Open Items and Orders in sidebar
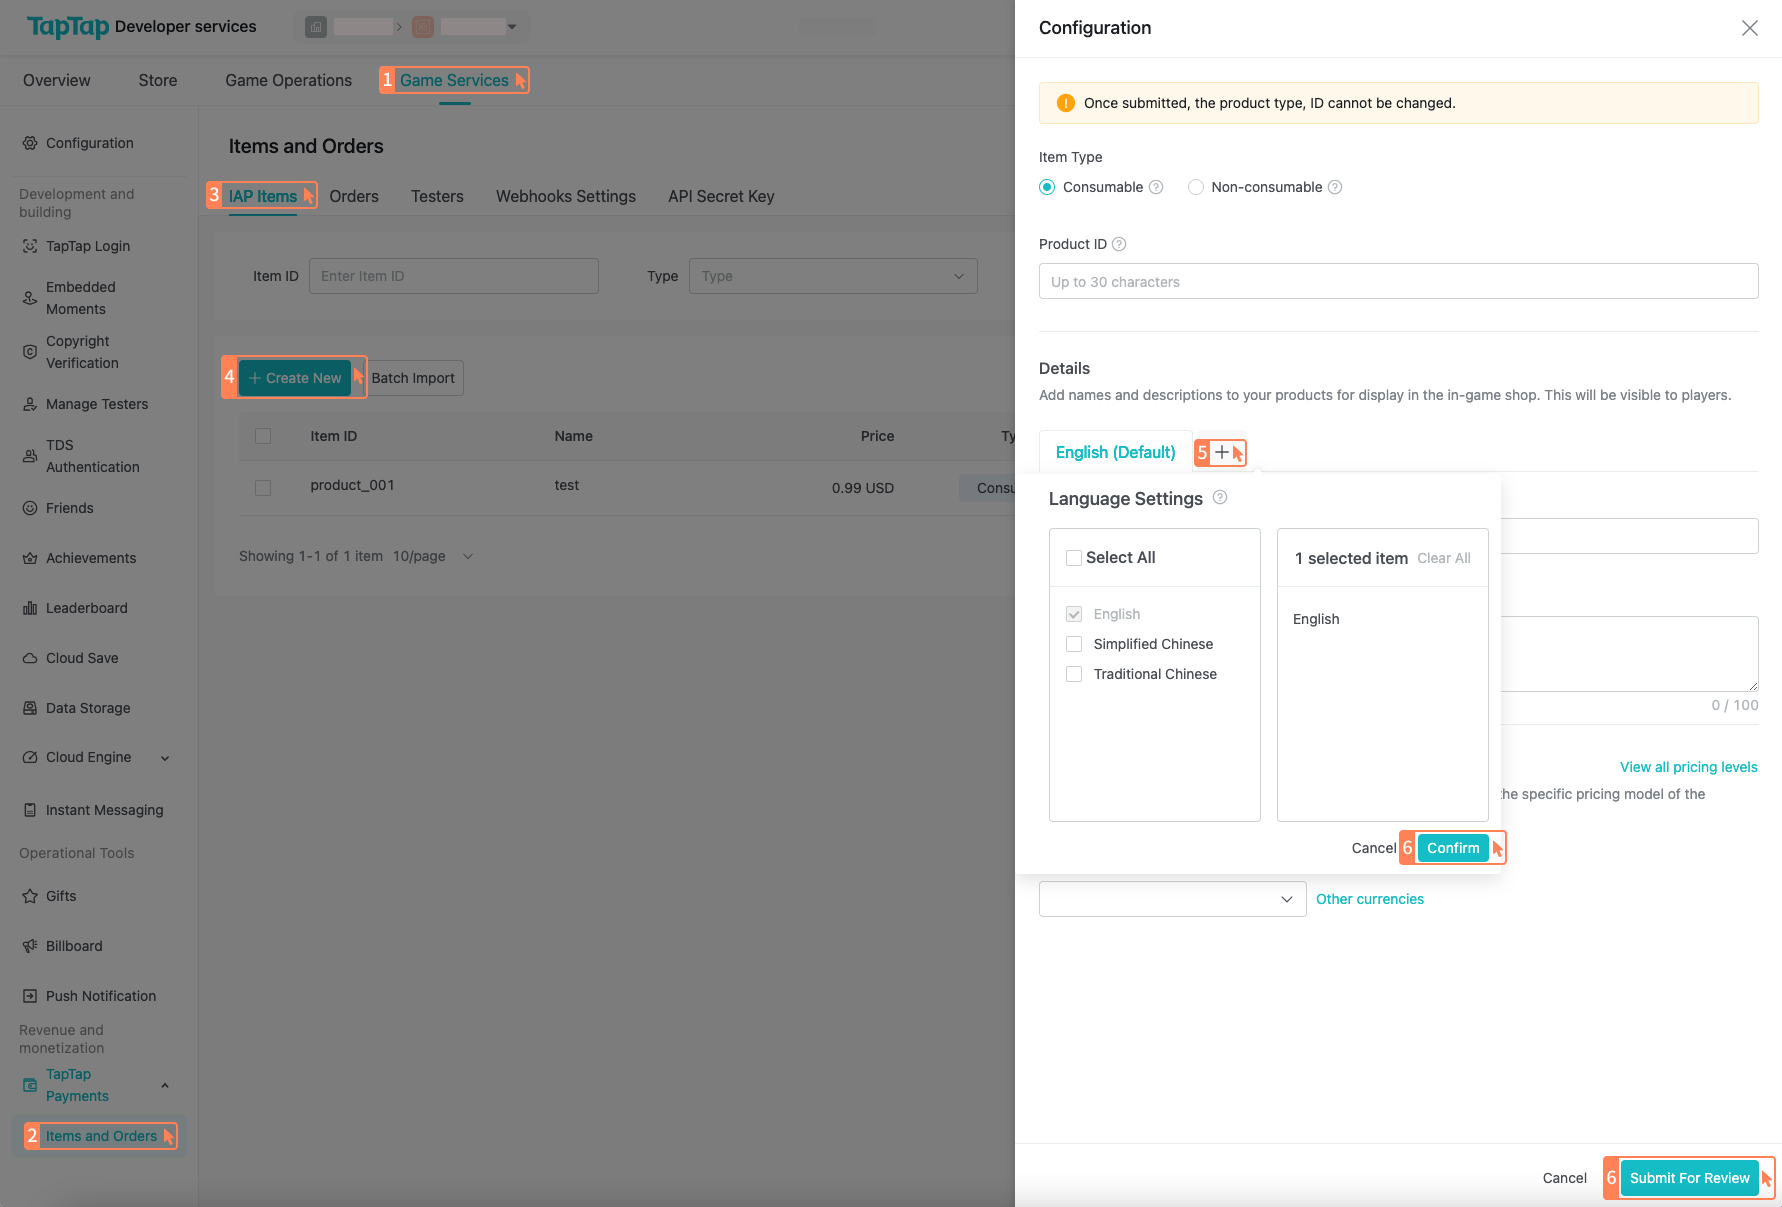This screenshot has height=1207, width=1782. [101, 1136]
